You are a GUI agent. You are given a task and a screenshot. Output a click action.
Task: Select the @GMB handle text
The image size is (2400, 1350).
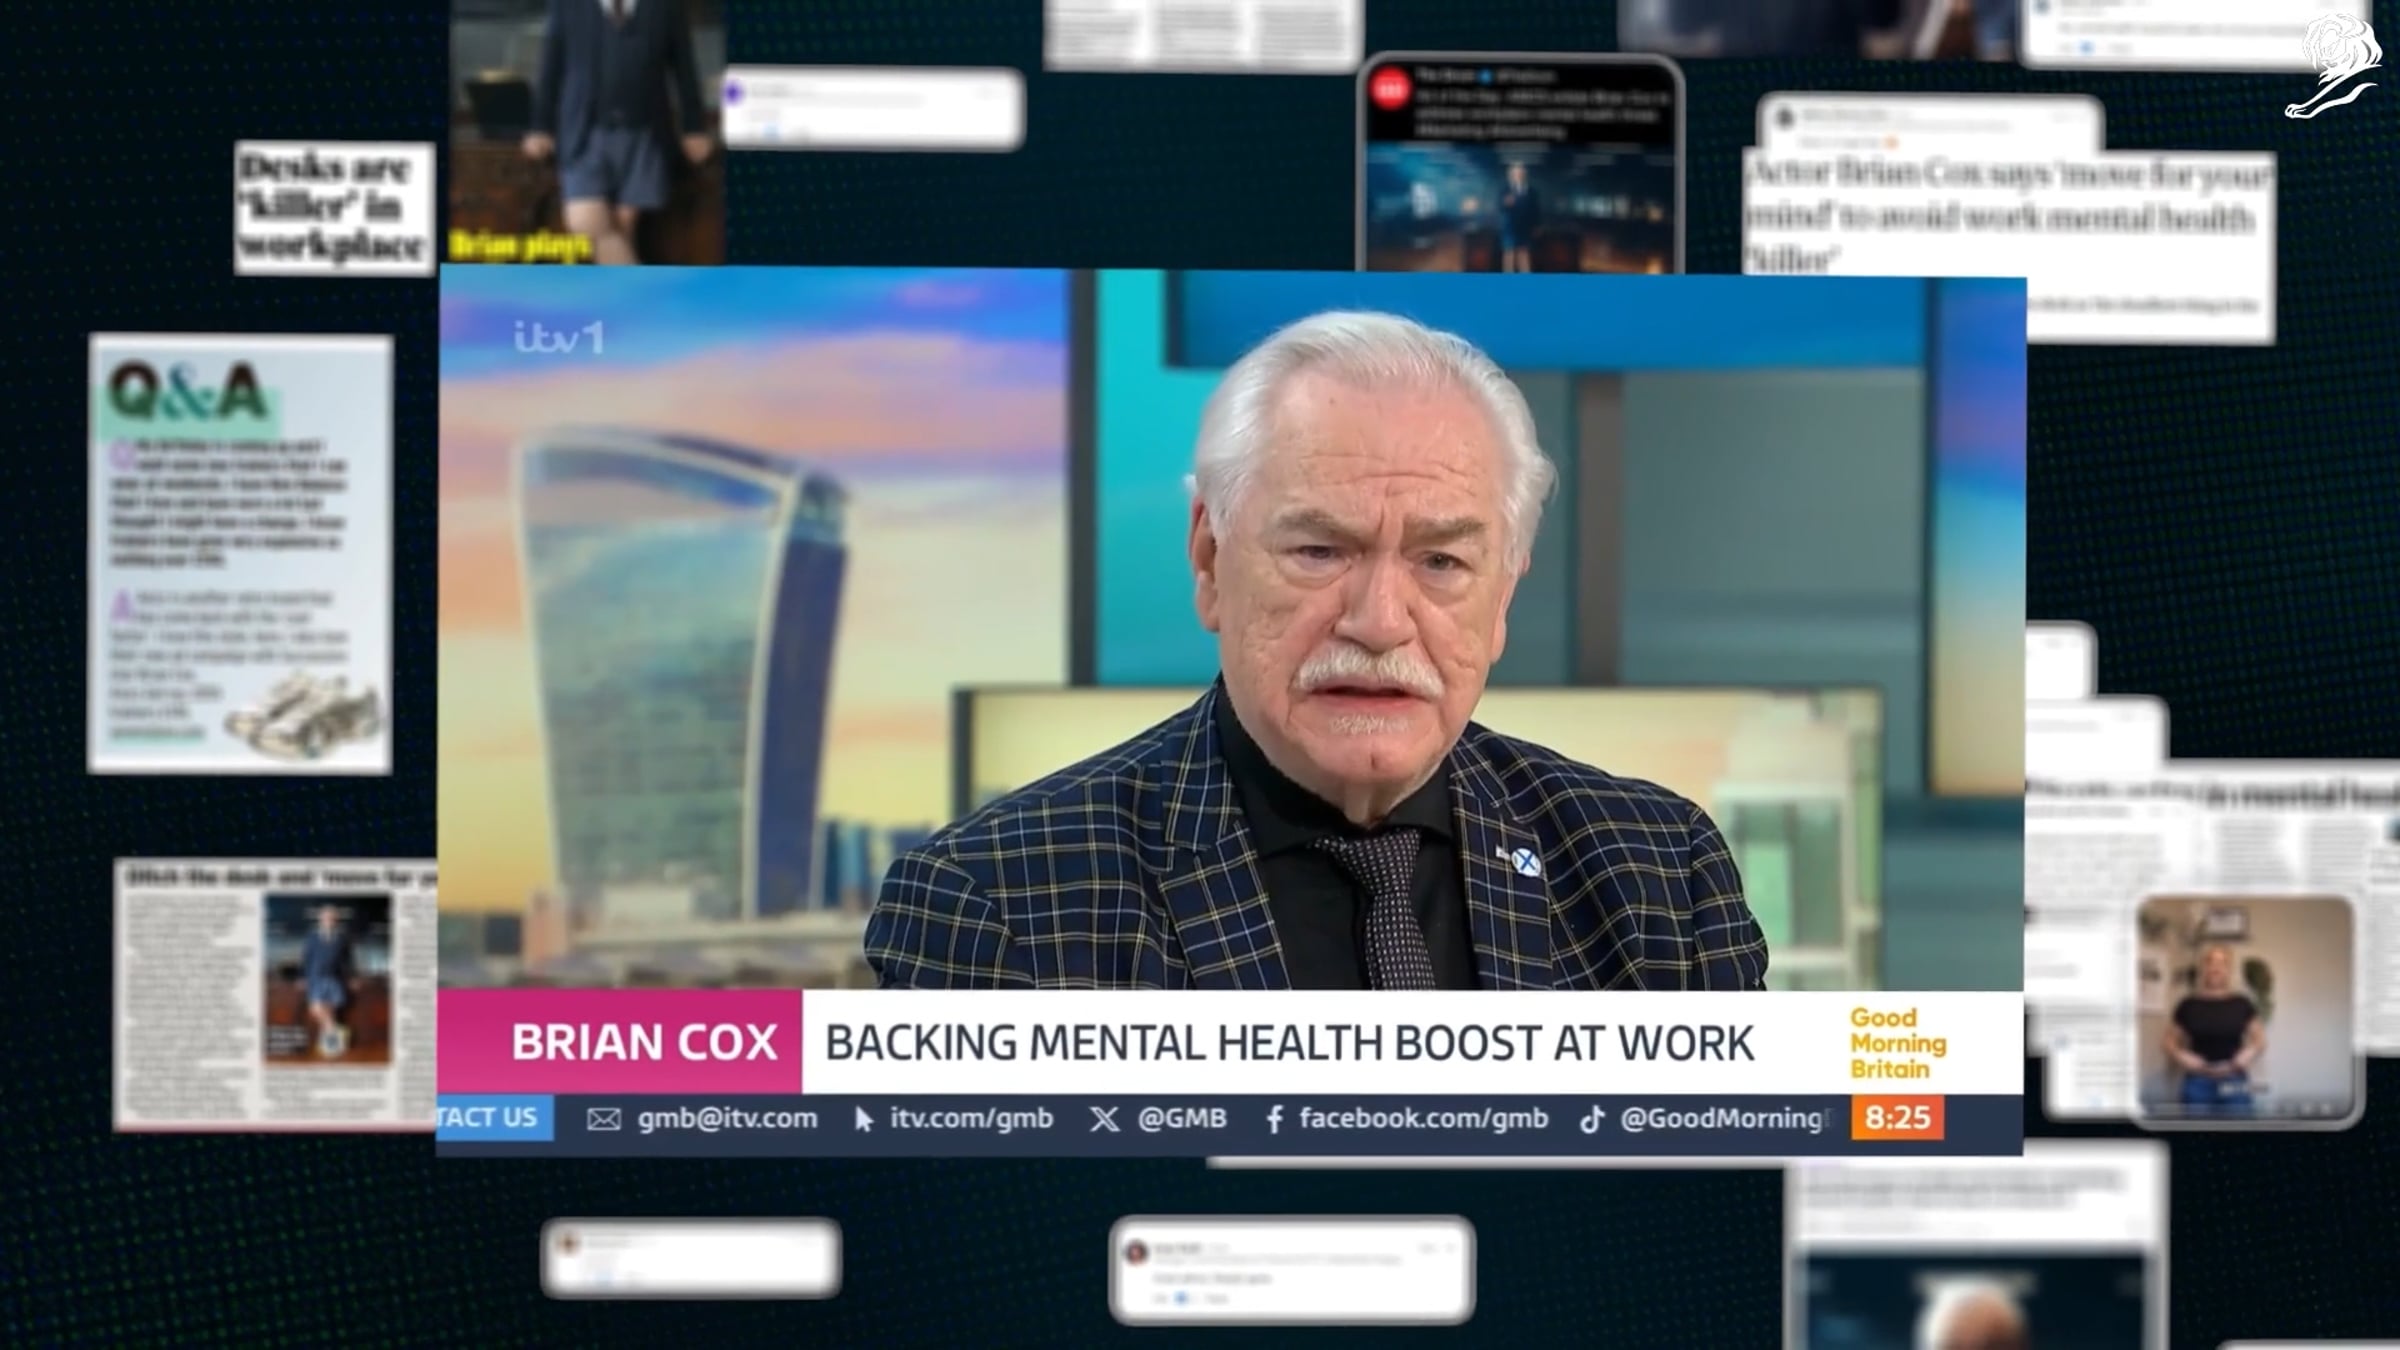point(1182,1118)
